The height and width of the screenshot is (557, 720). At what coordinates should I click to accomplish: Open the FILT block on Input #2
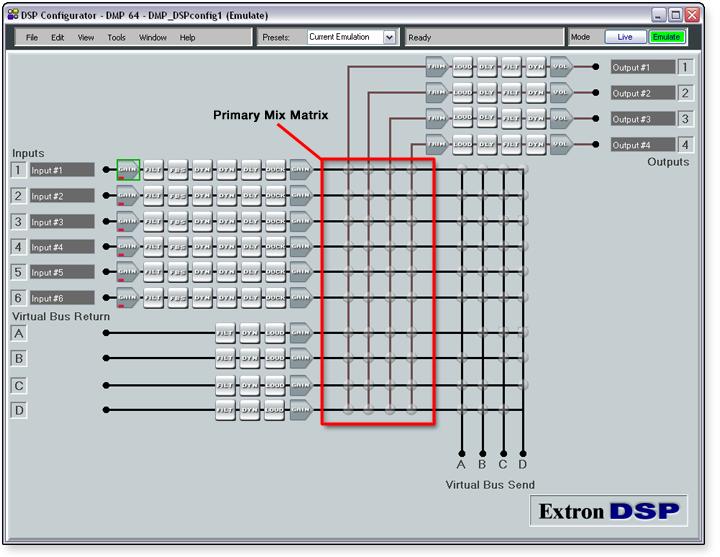[x=153, y=195]
